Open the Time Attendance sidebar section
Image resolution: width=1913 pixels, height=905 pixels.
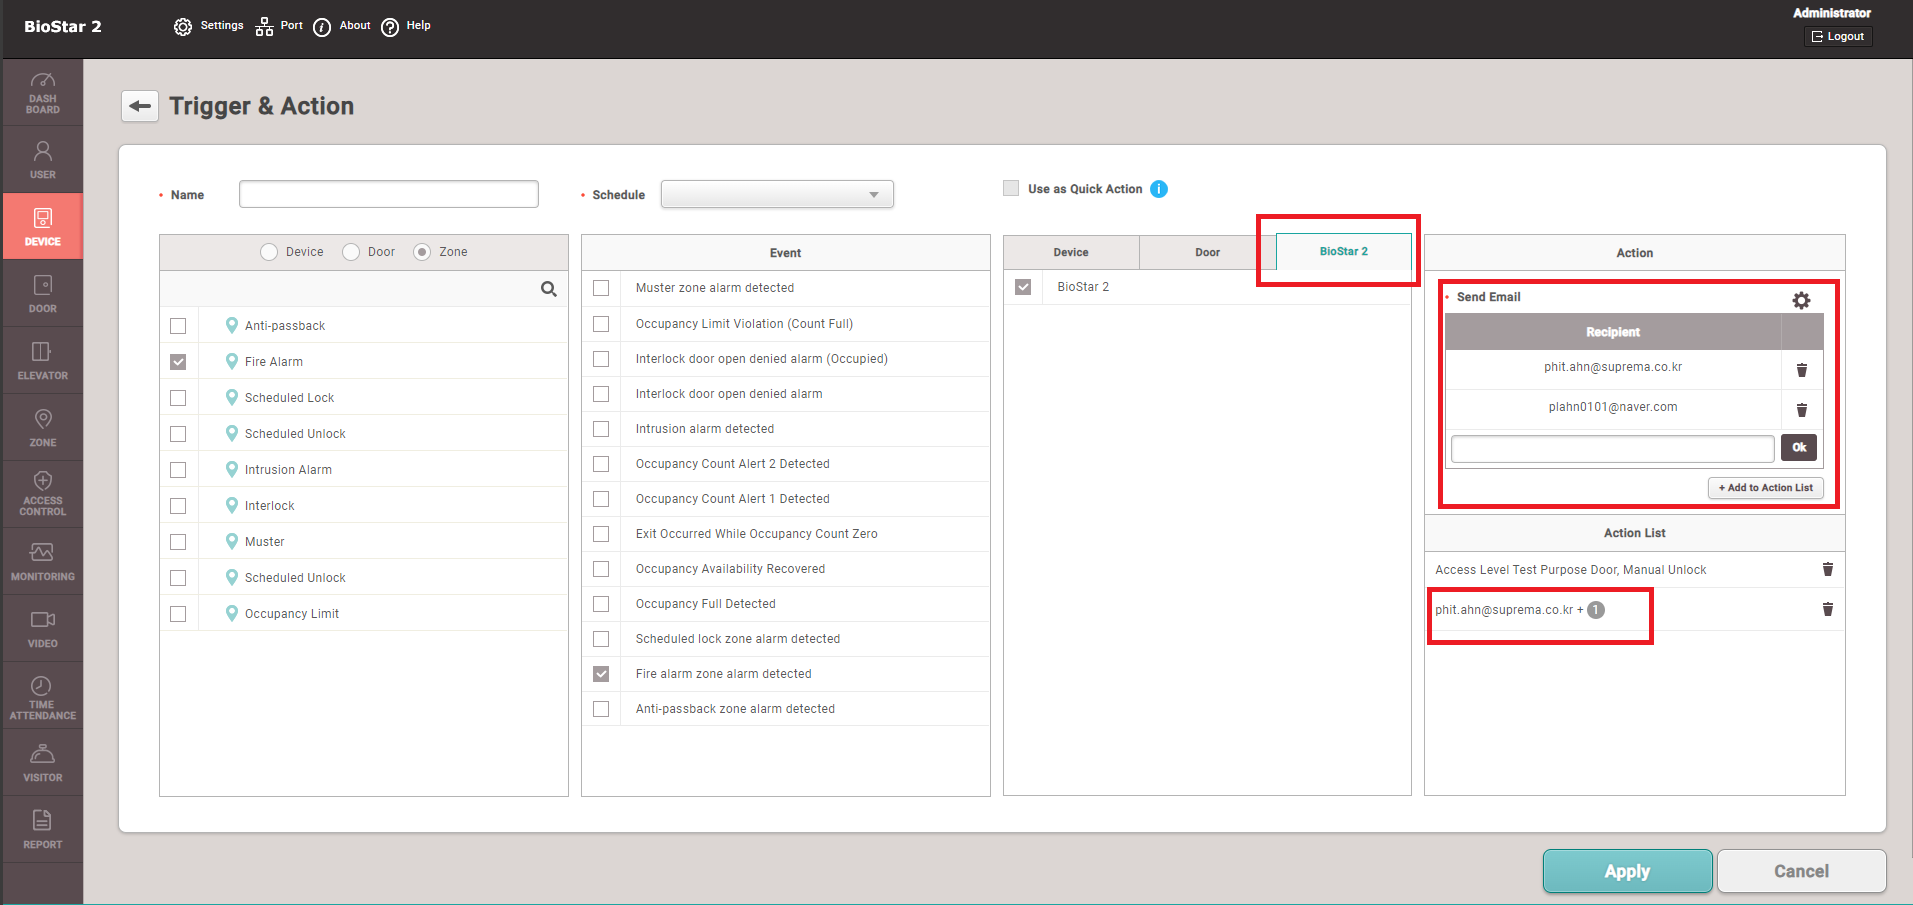42,695
